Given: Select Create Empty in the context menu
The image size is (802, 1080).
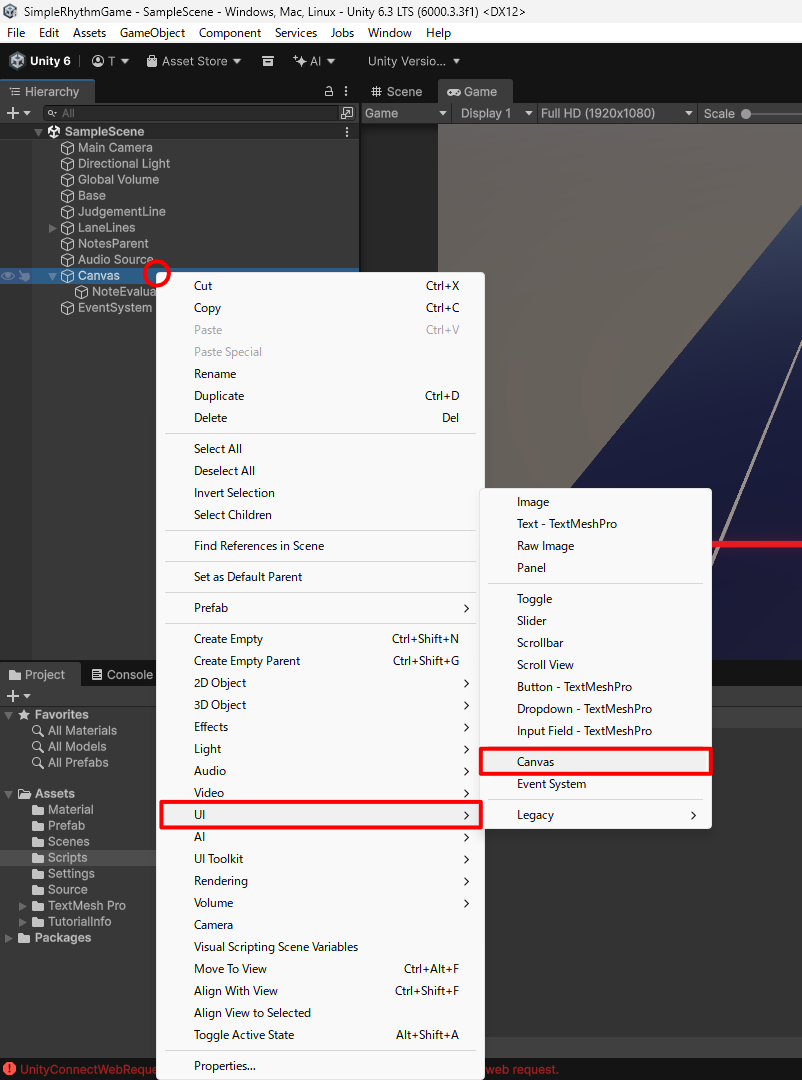Looking at the screenshot, I should 228,639.
